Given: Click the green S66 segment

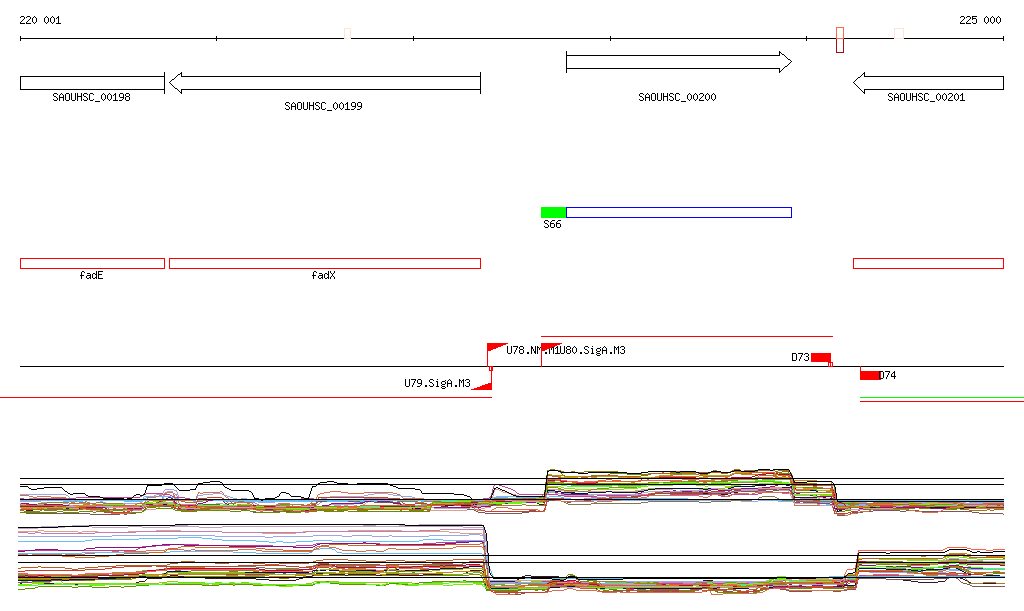Looking at the screenshot, I should coord(553,212).
